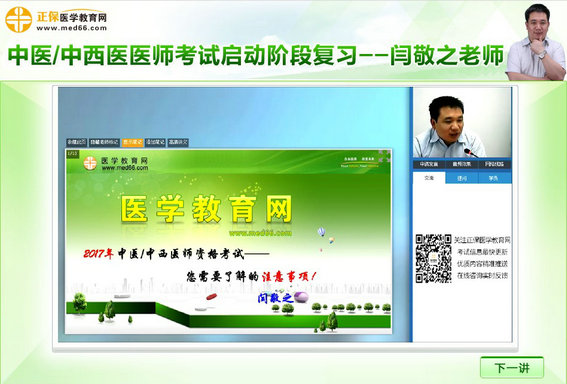
Task: Click the expand arrows icon at slide corner
Action: 385,157
